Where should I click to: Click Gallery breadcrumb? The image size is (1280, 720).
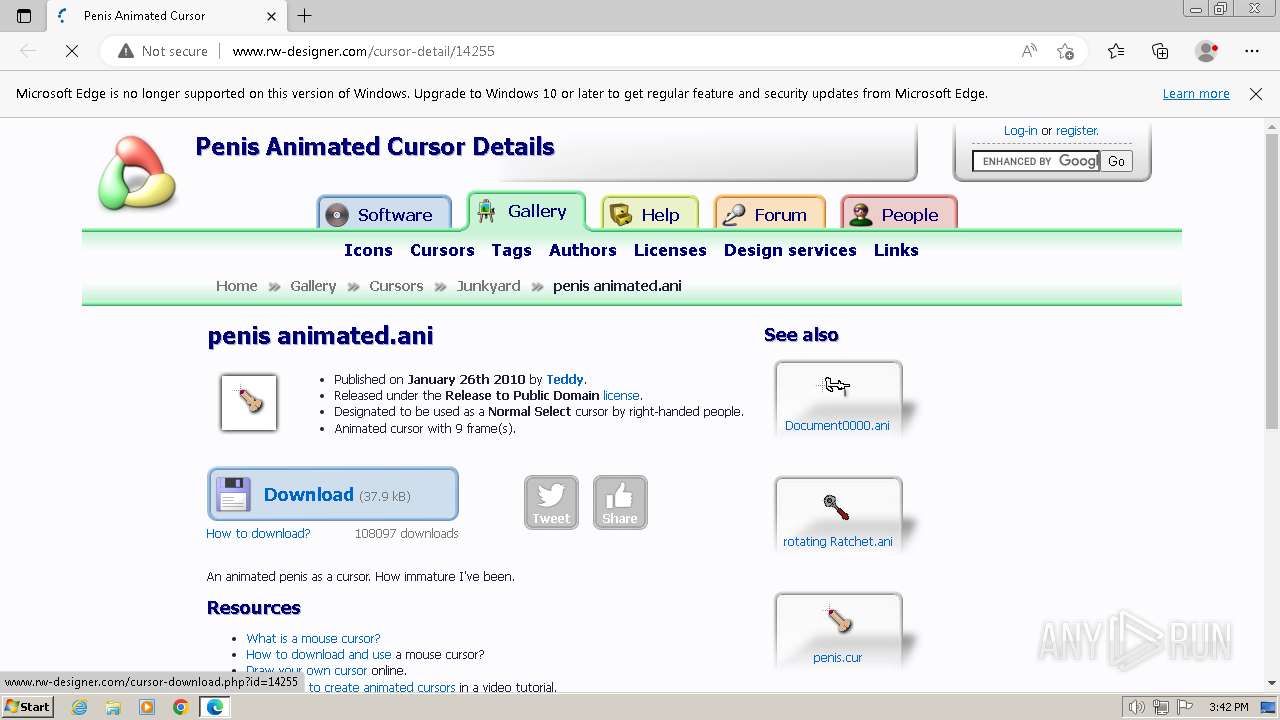coord(313,286)
